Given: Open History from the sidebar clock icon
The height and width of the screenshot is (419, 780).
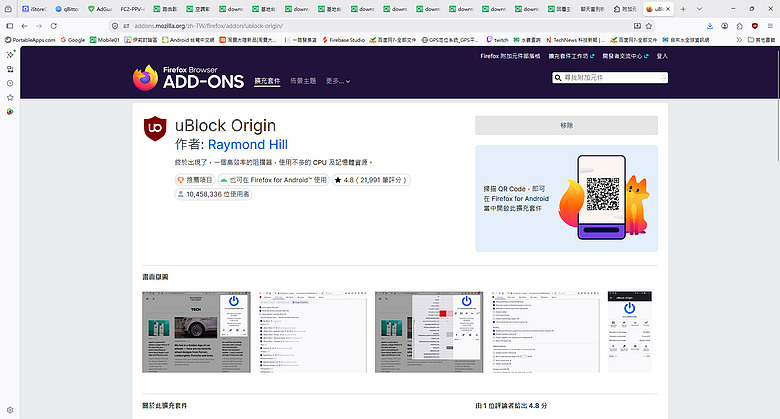Looking at the screenshot, I should pos(10,83).
